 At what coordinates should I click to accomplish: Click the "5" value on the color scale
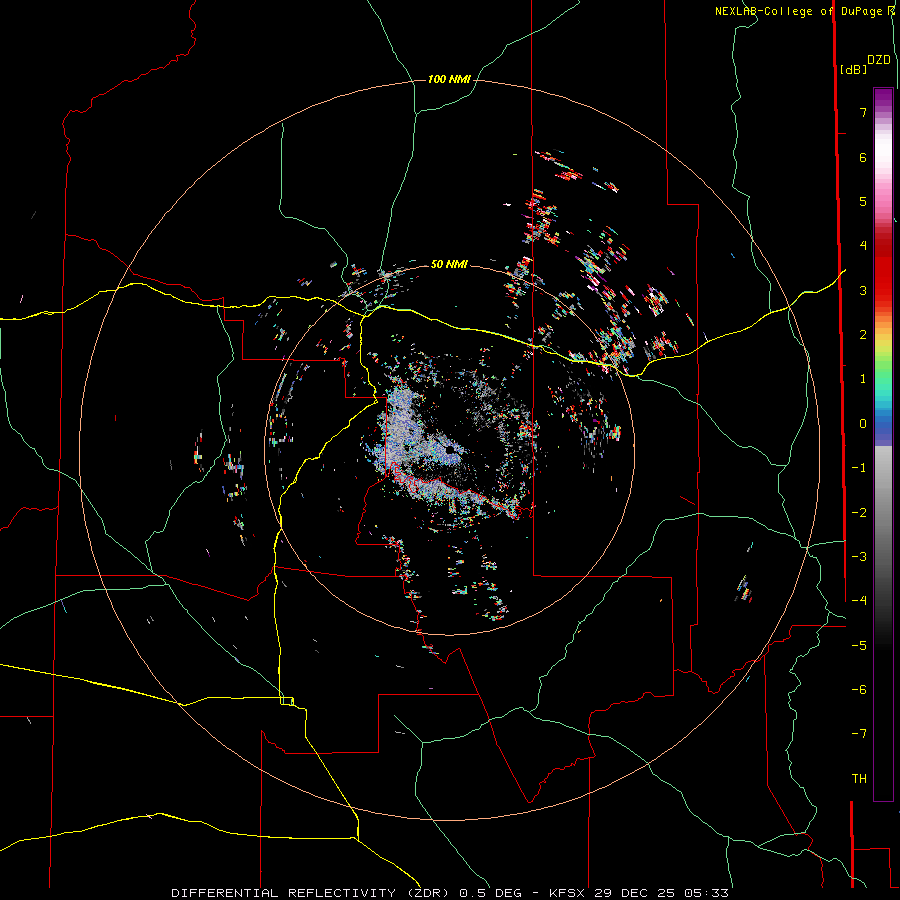coord(863,201)
